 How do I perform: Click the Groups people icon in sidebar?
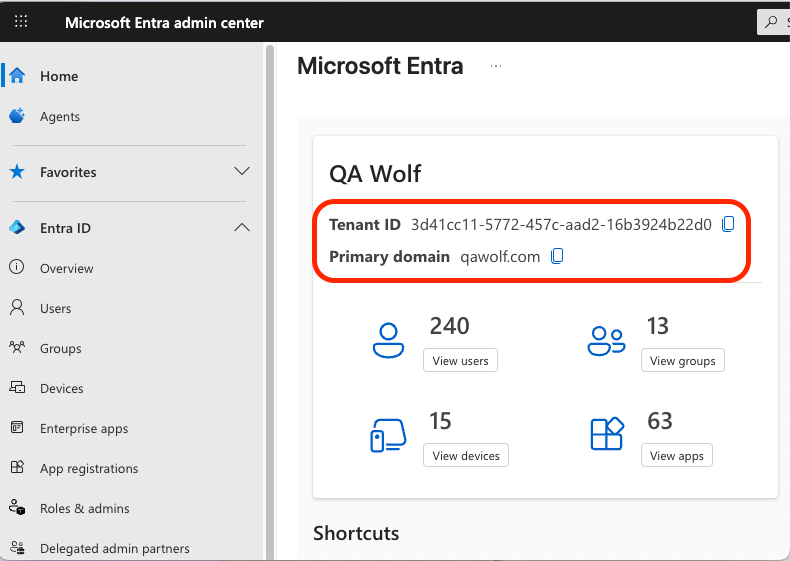point(17,347)
